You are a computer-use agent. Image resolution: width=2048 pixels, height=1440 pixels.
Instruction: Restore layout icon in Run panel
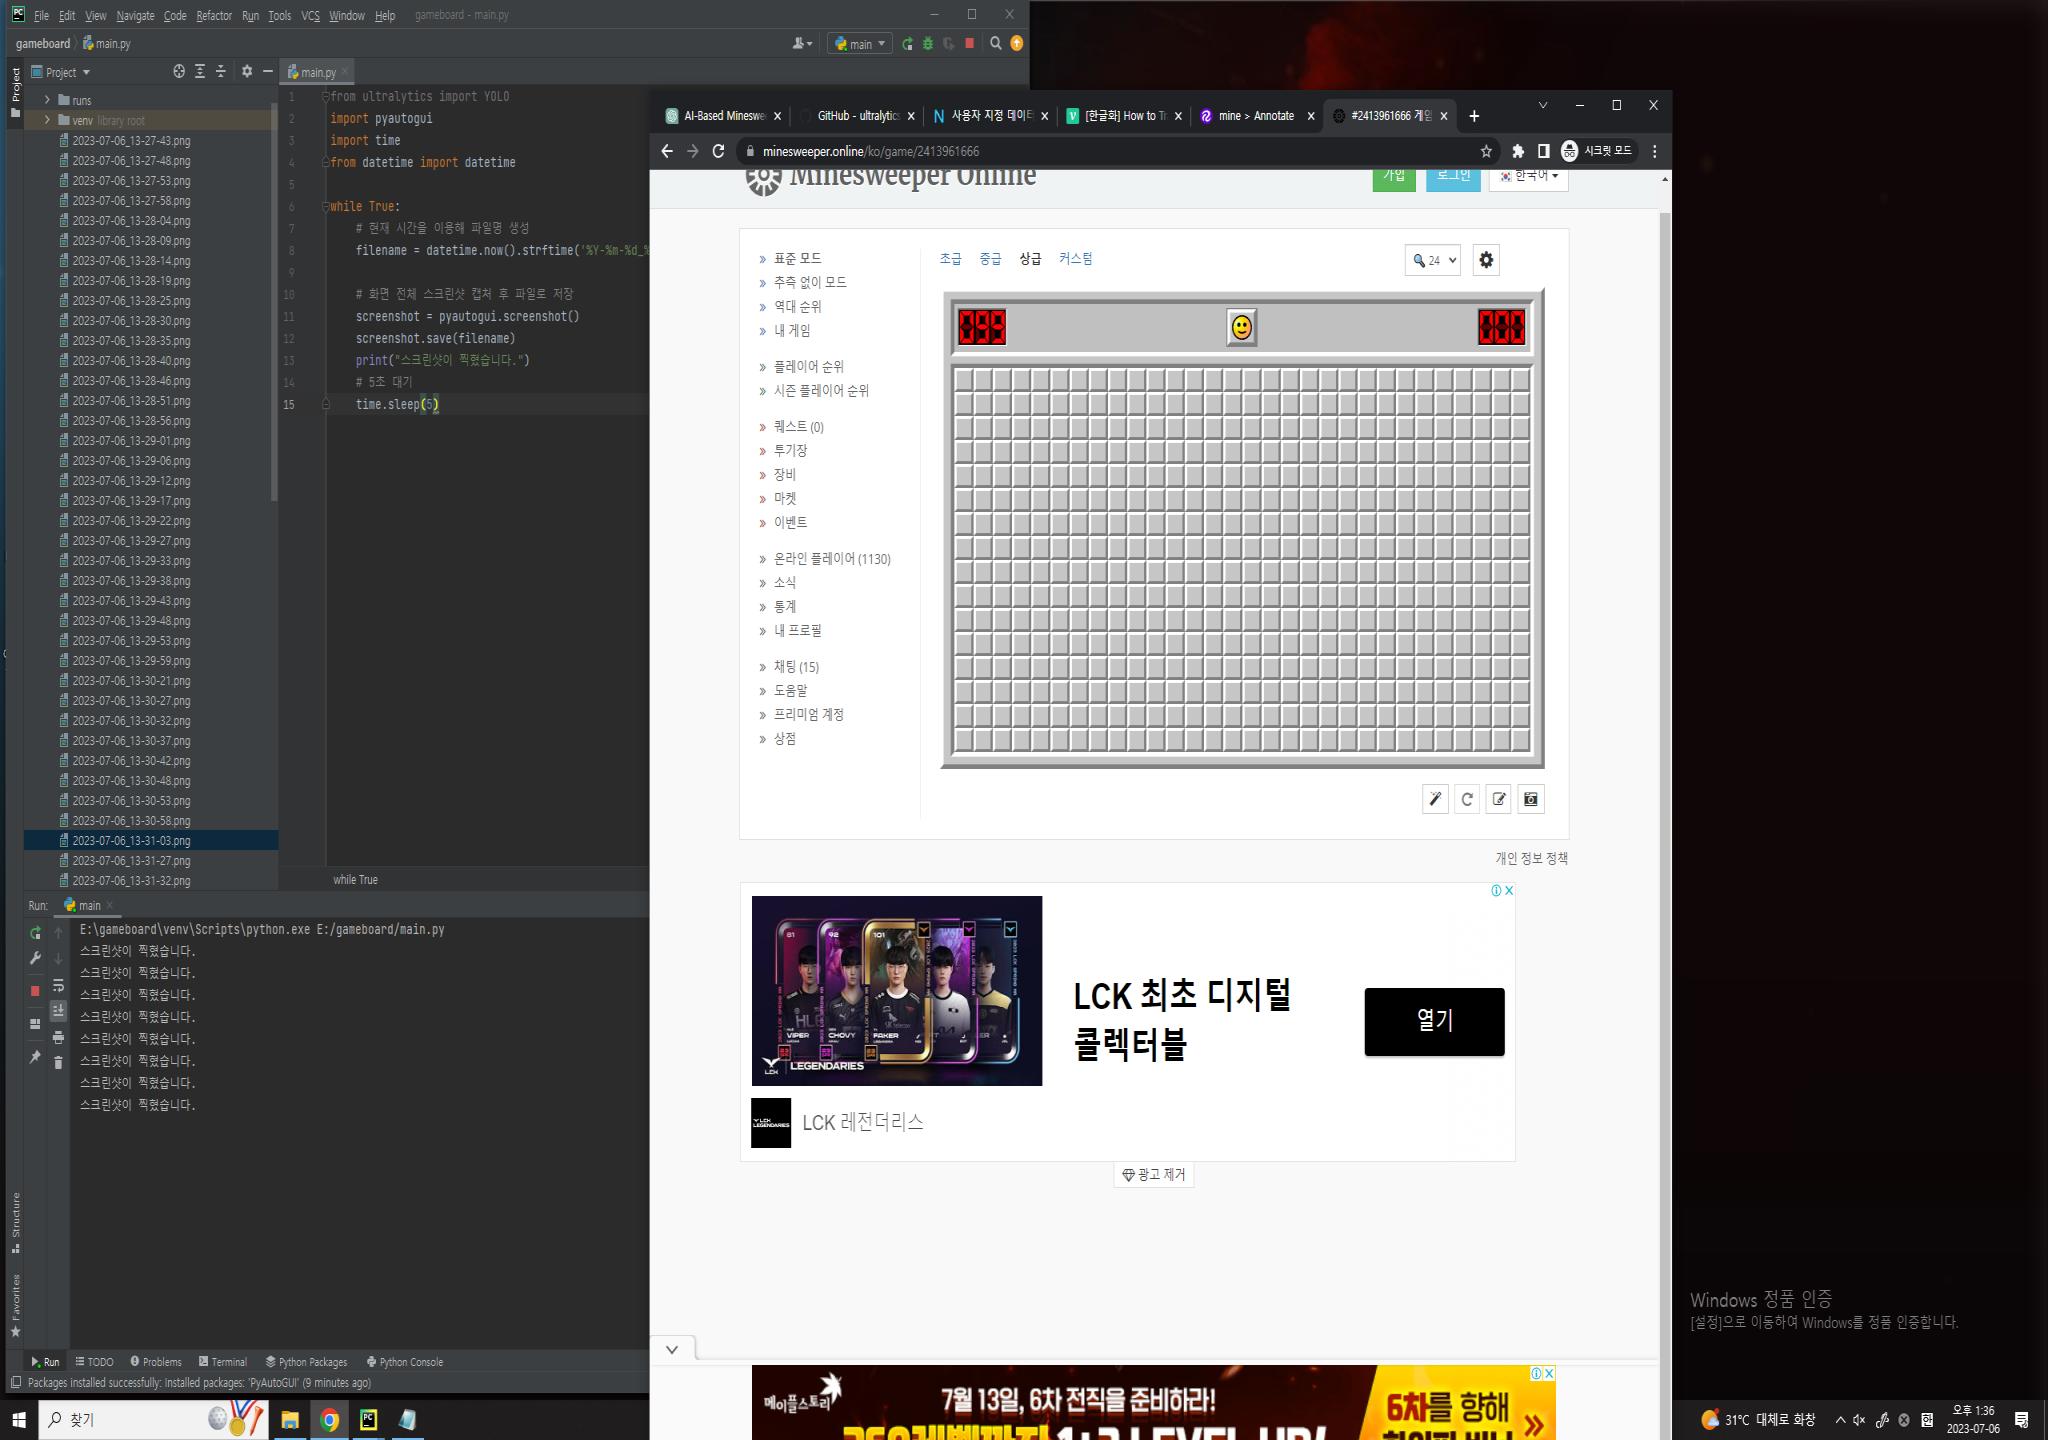tap(35, 1024)
